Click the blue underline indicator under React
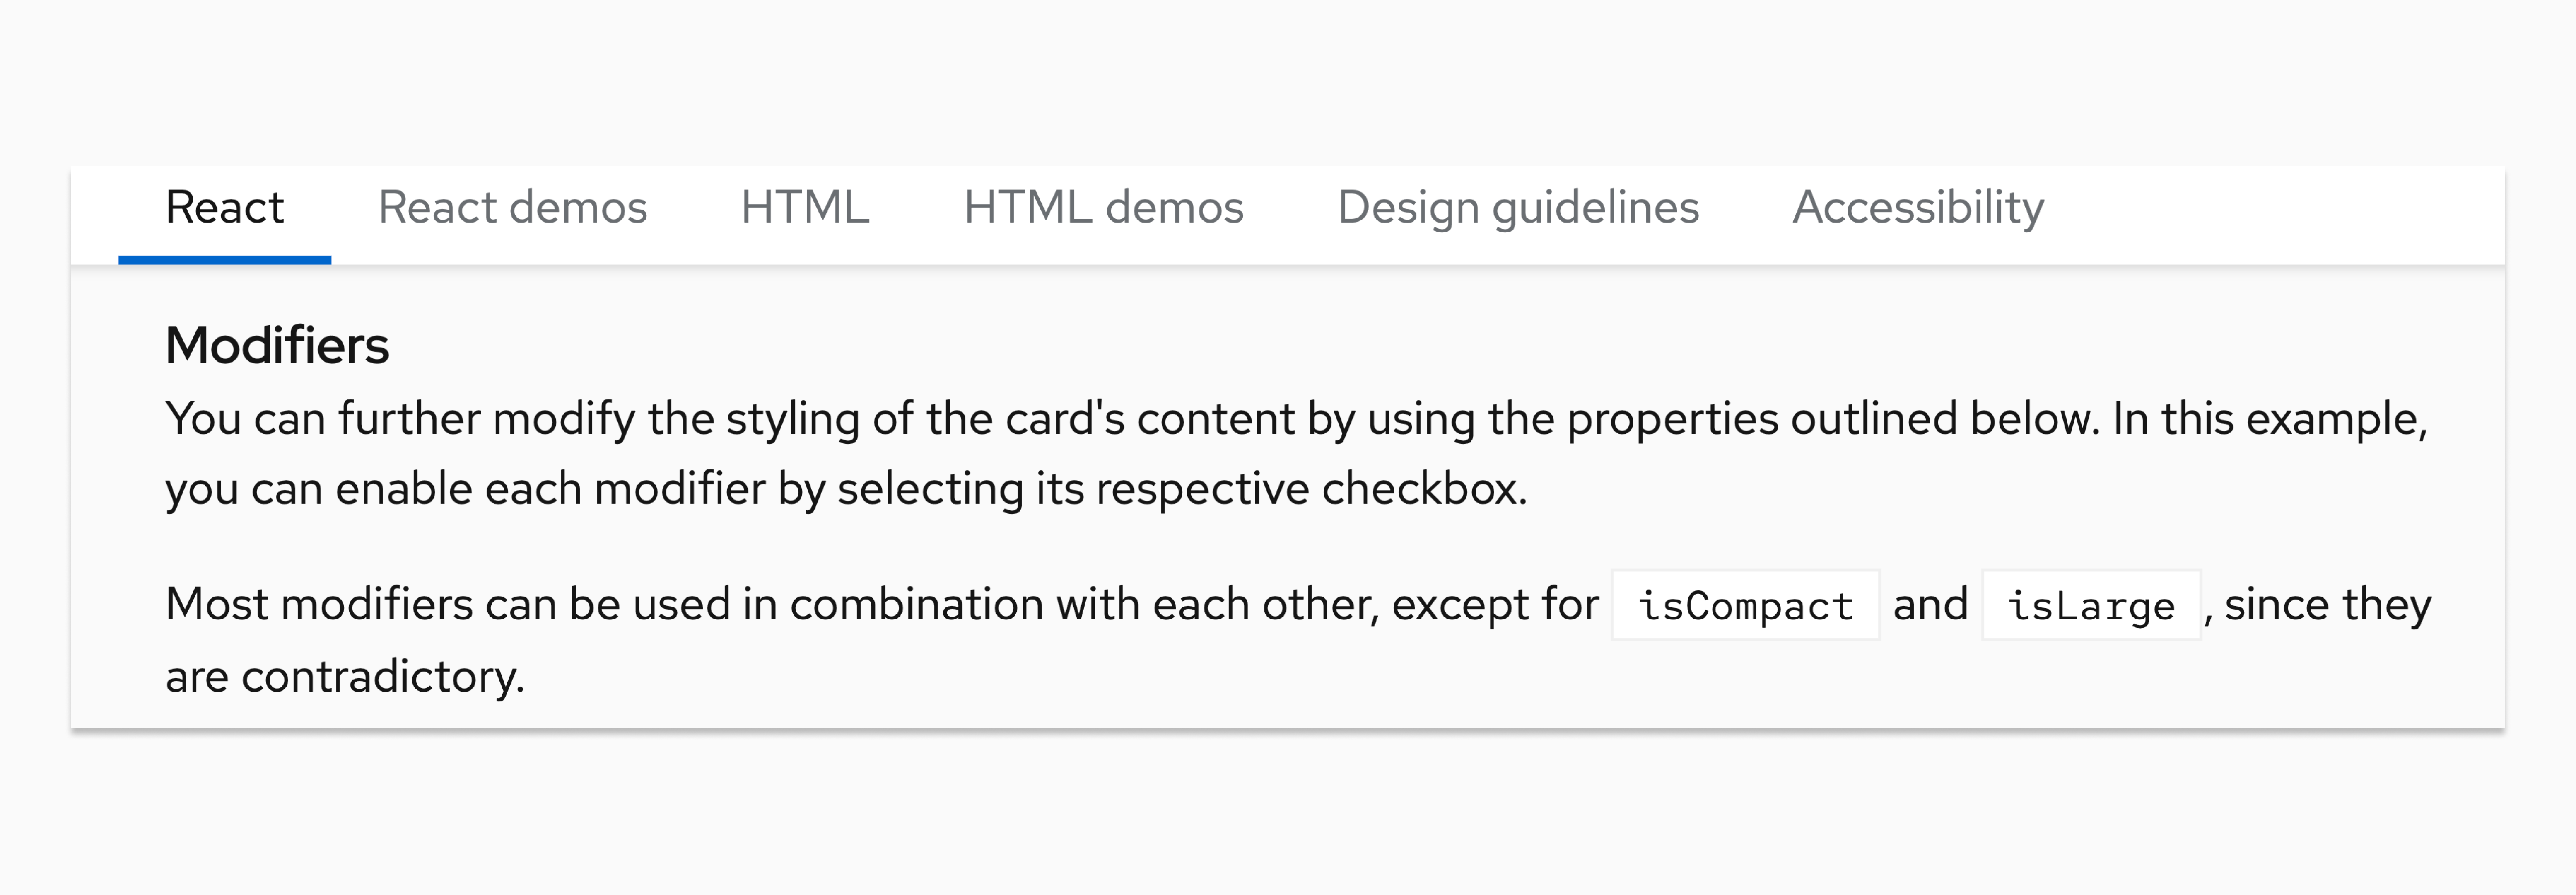 (x=224, y=258)
